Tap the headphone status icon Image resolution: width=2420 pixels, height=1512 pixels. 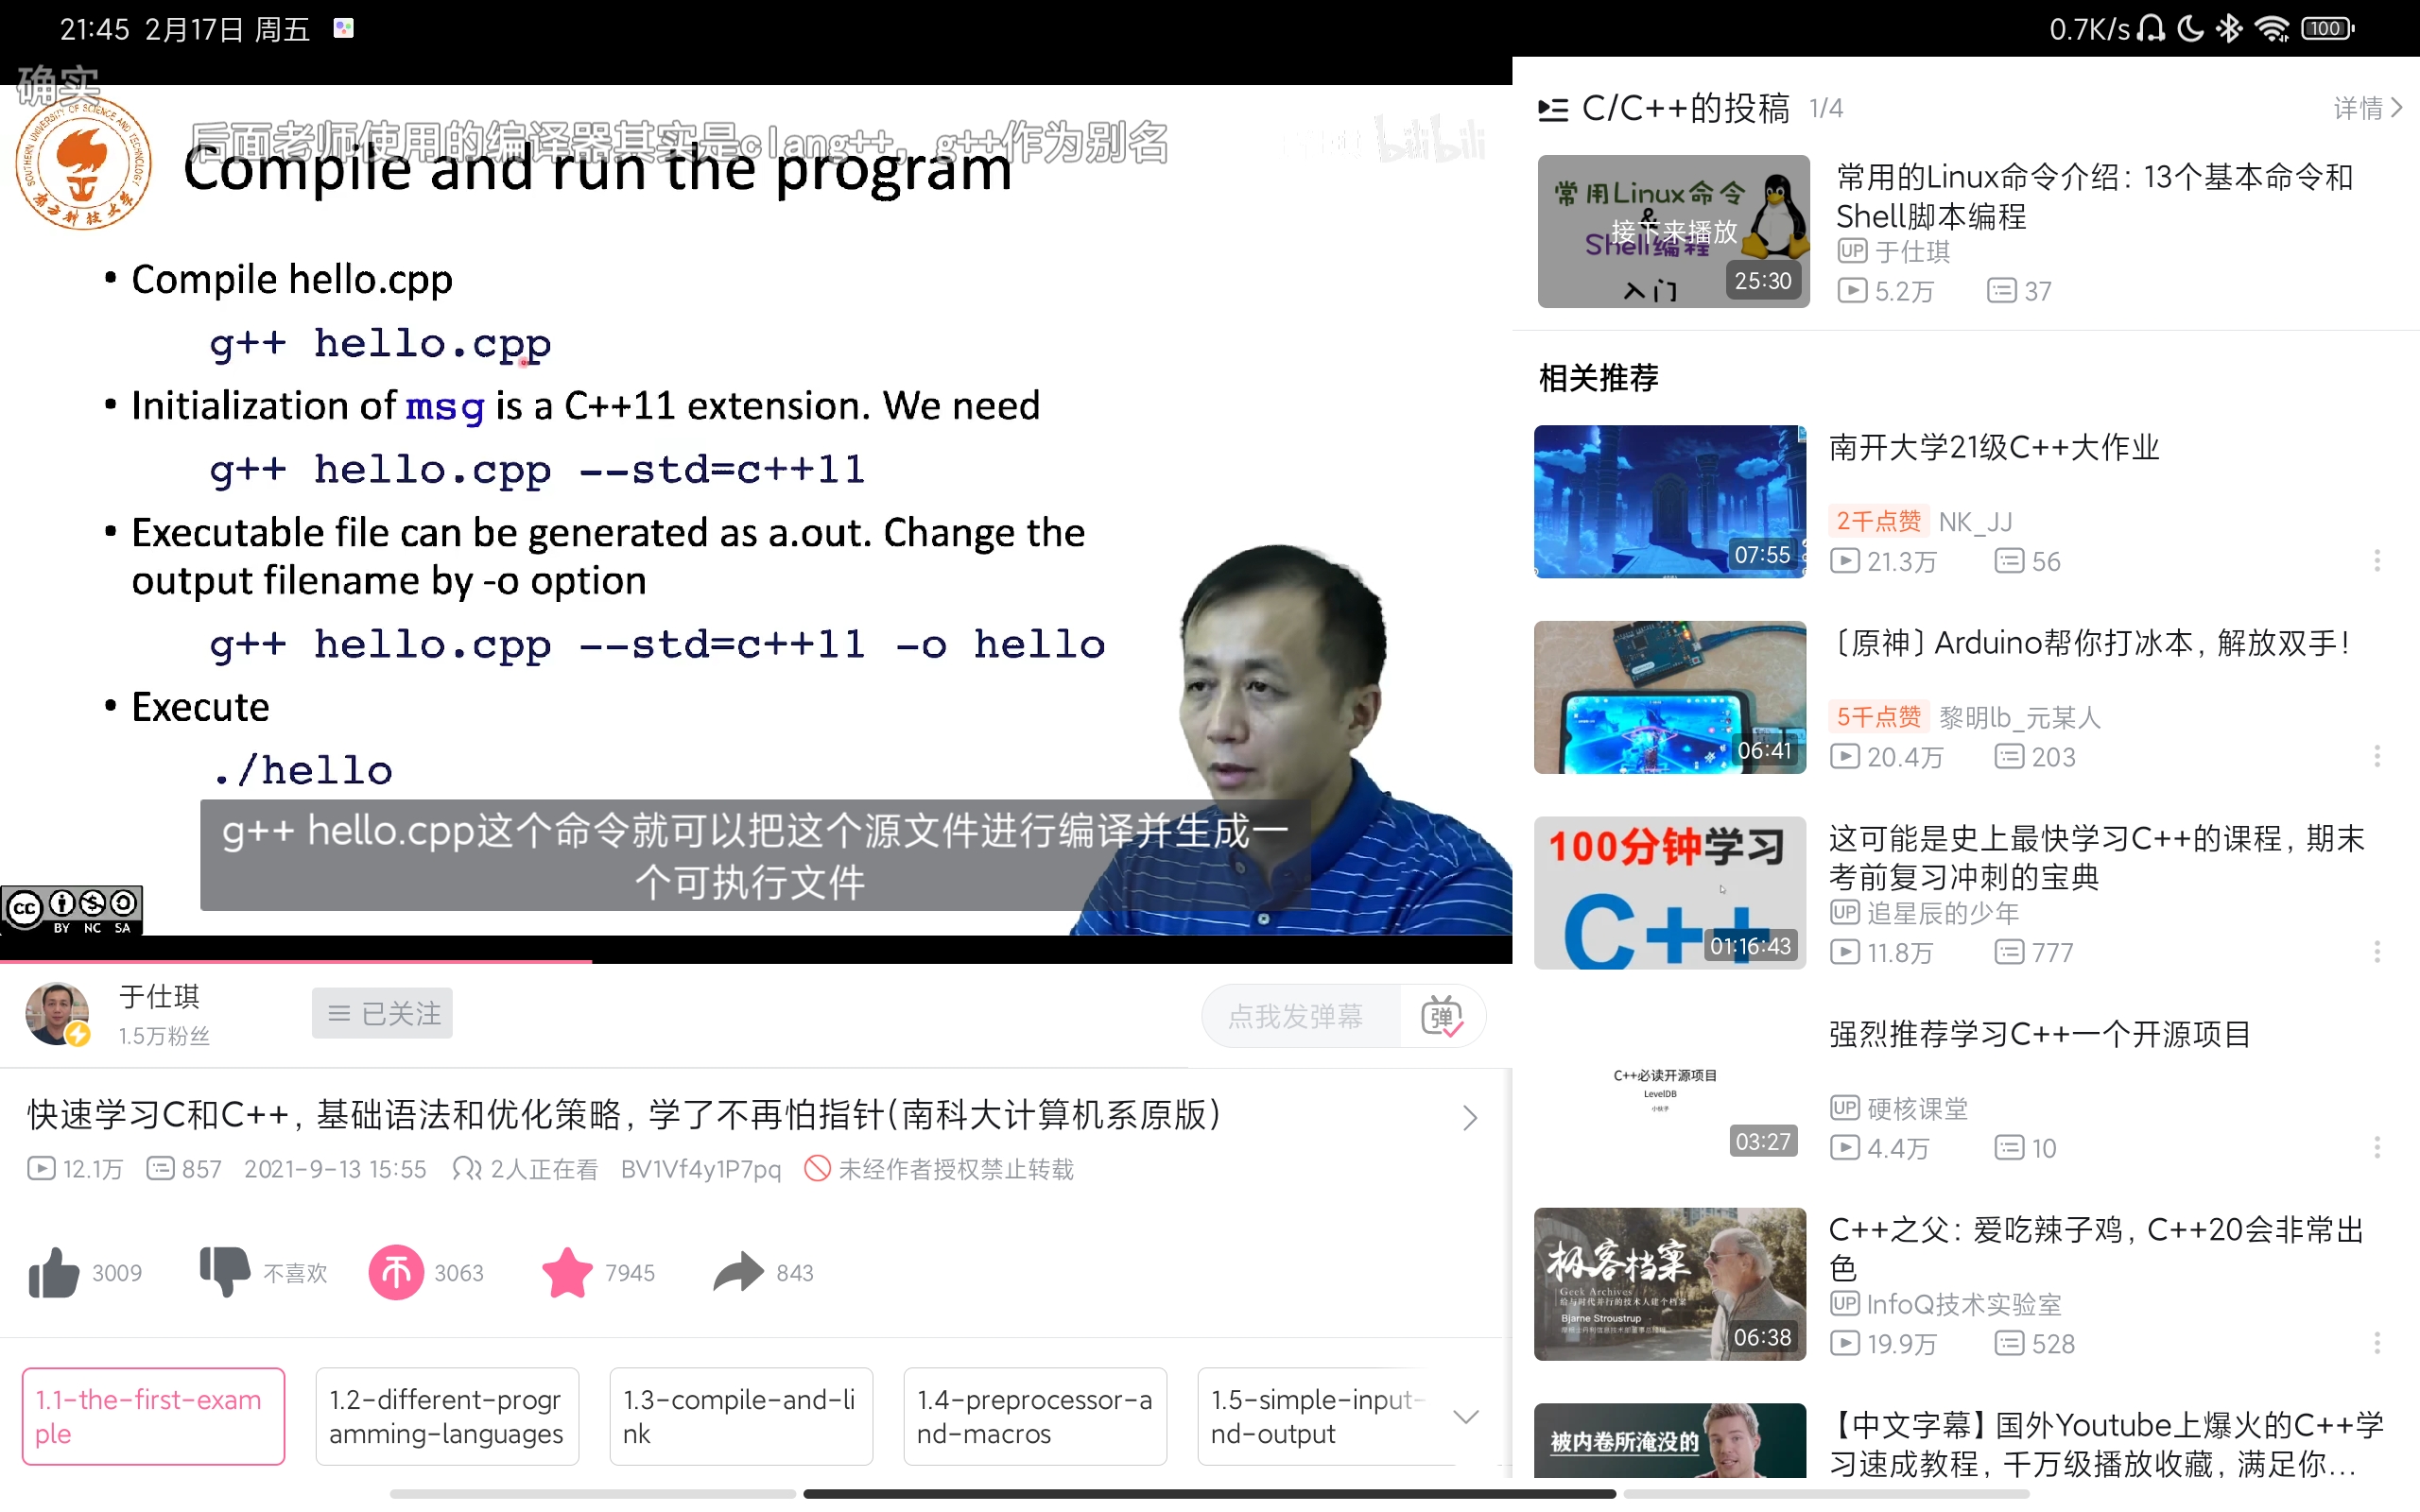pos(2151,29)
